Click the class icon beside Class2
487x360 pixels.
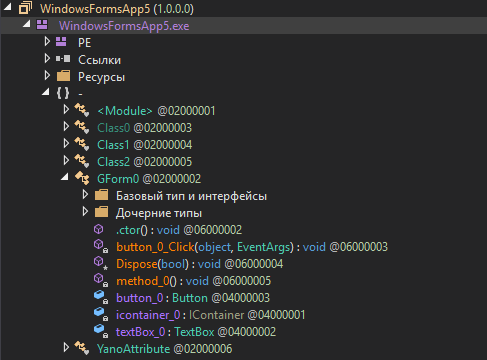[82, 161]
